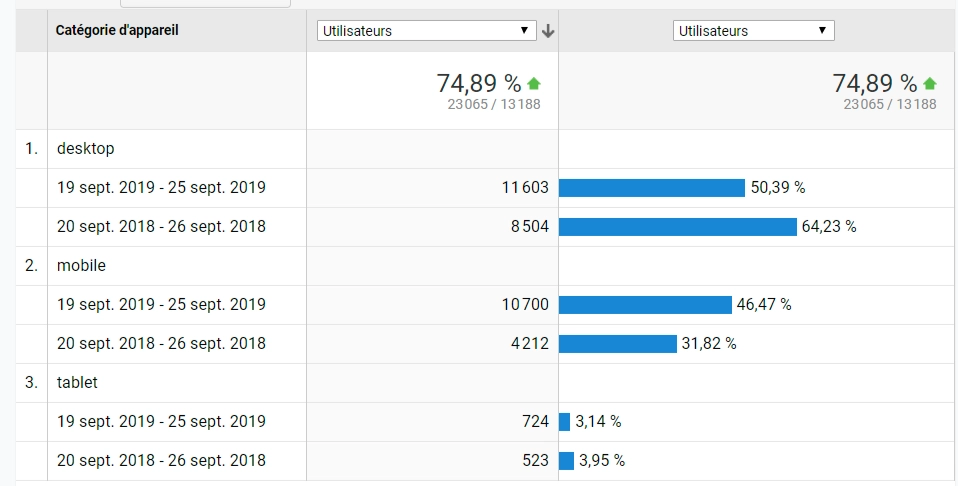
Task: Click the 2018 date range under mobile
Action: (x=161, y=343)
